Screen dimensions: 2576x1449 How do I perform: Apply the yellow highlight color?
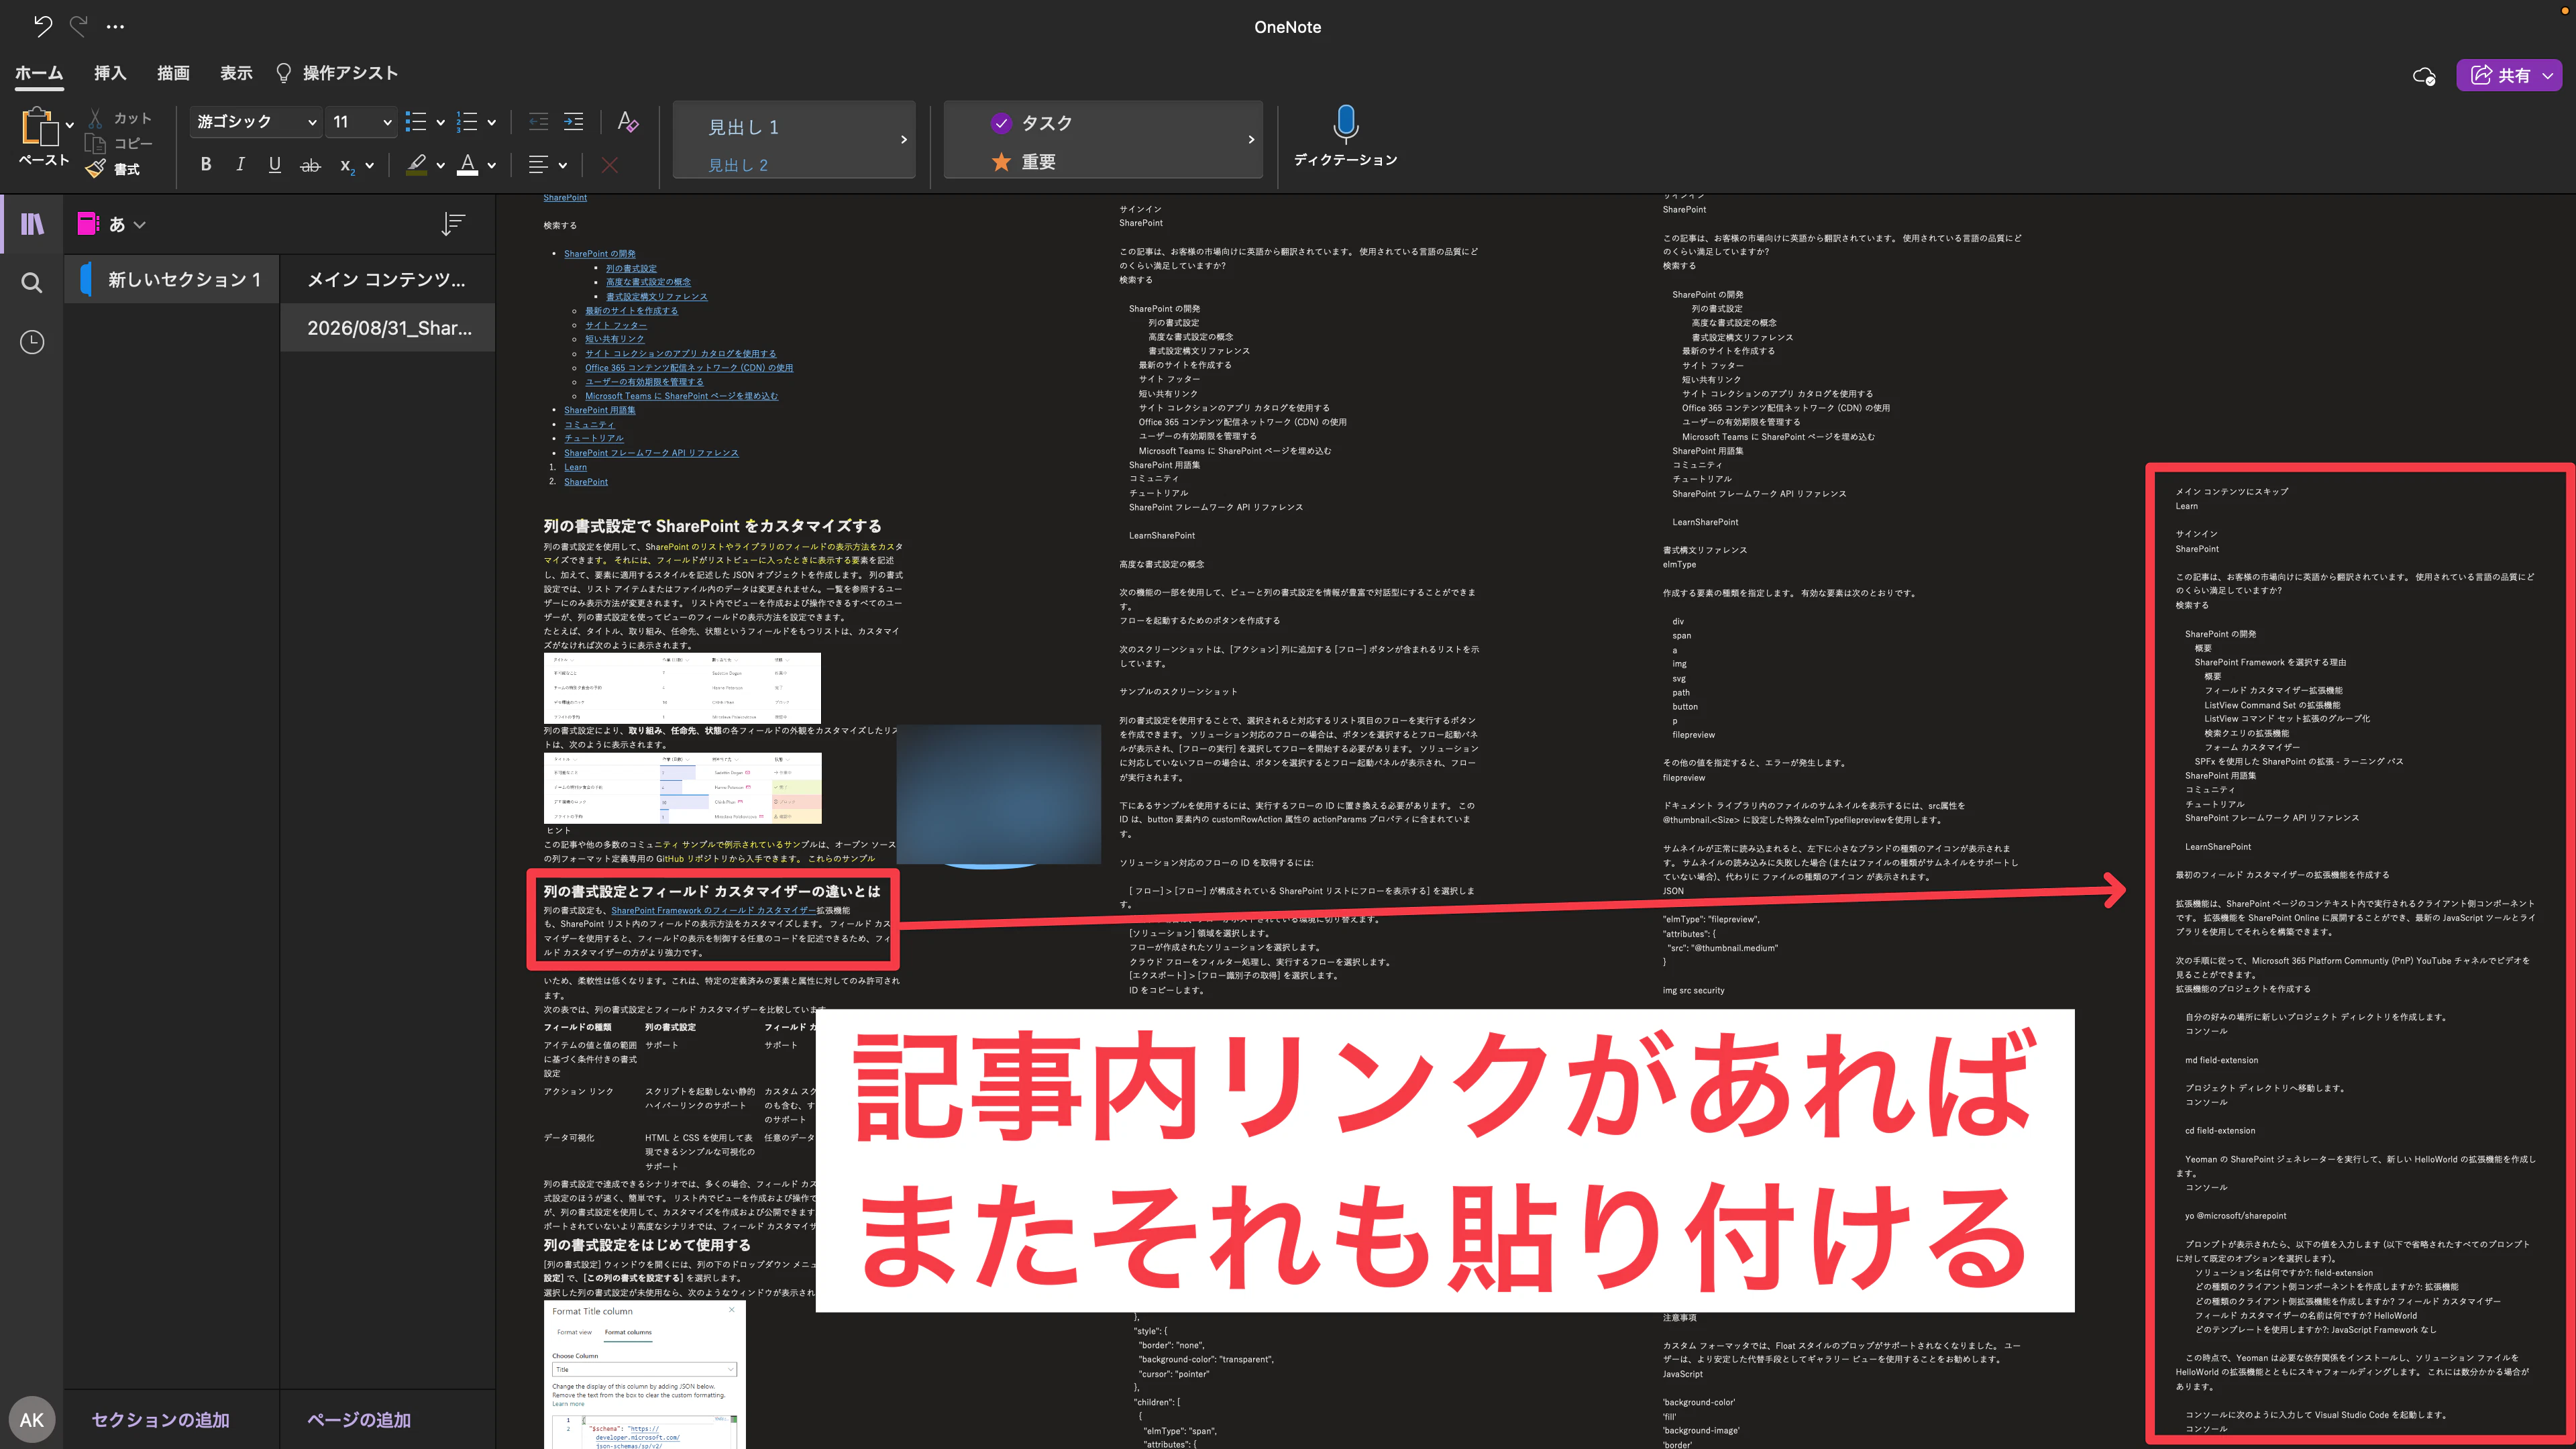click(417, 165)
